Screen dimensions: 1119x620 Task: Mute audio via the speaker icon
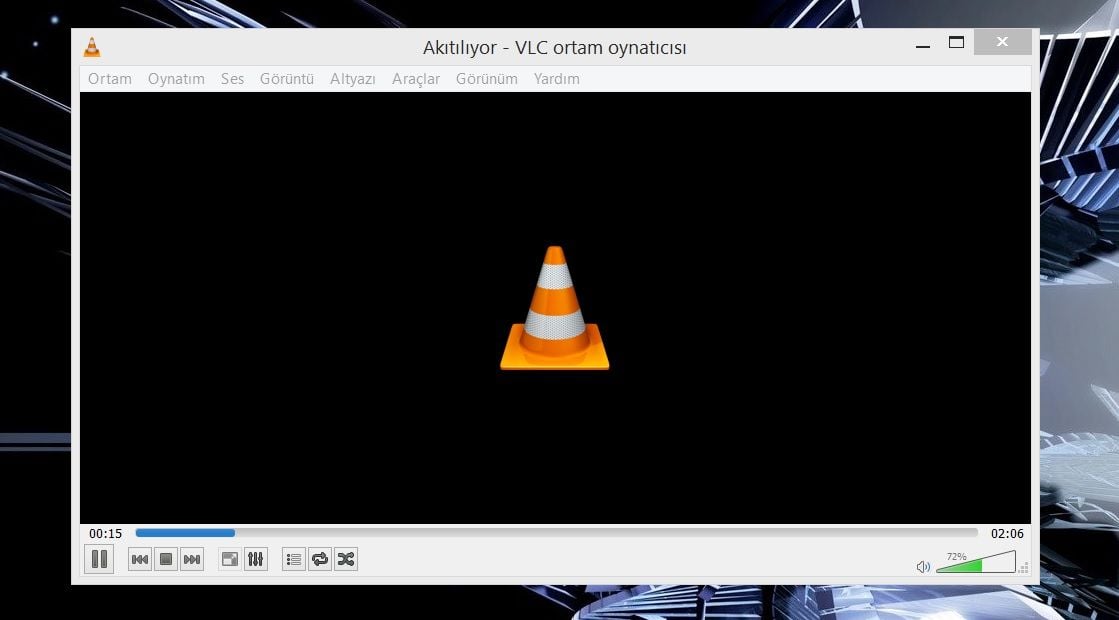coord(923,566)
